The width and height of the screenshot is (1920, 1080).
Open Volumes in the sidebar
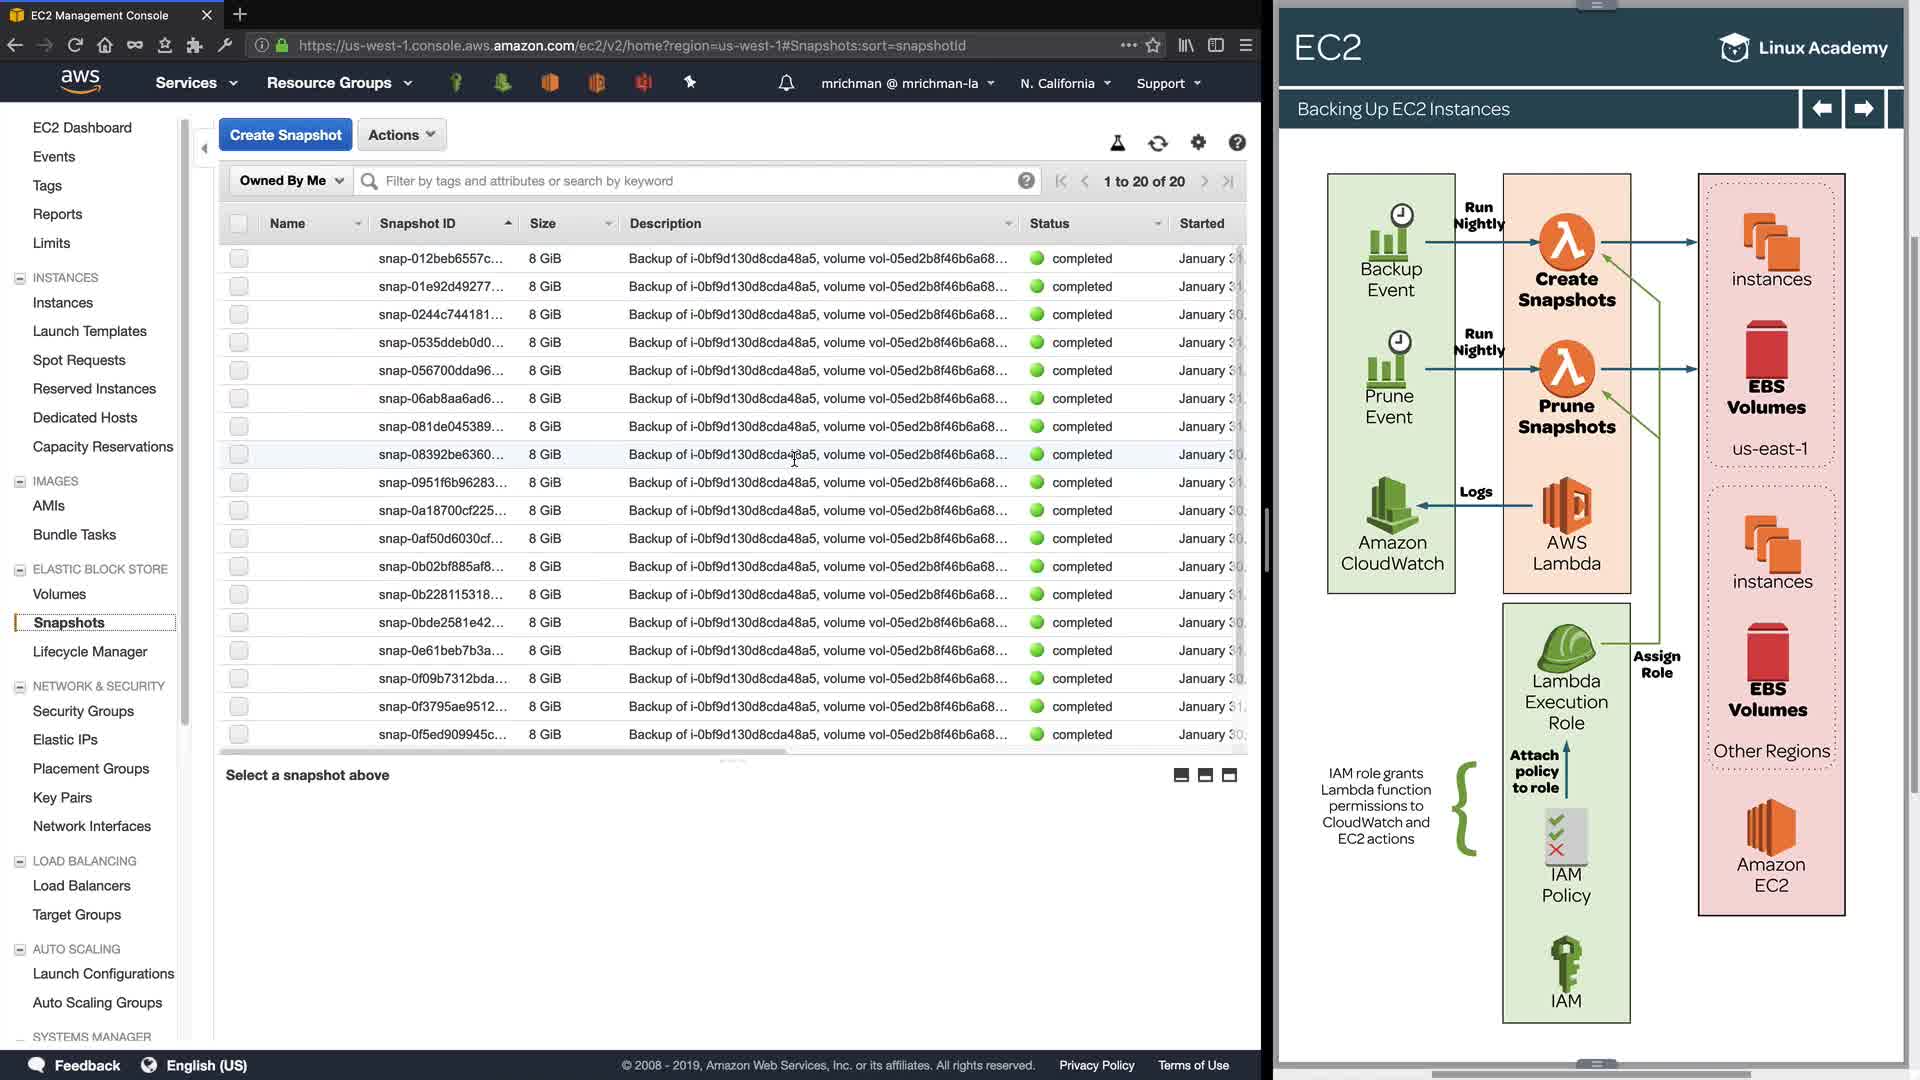click(x=59, y=594)
